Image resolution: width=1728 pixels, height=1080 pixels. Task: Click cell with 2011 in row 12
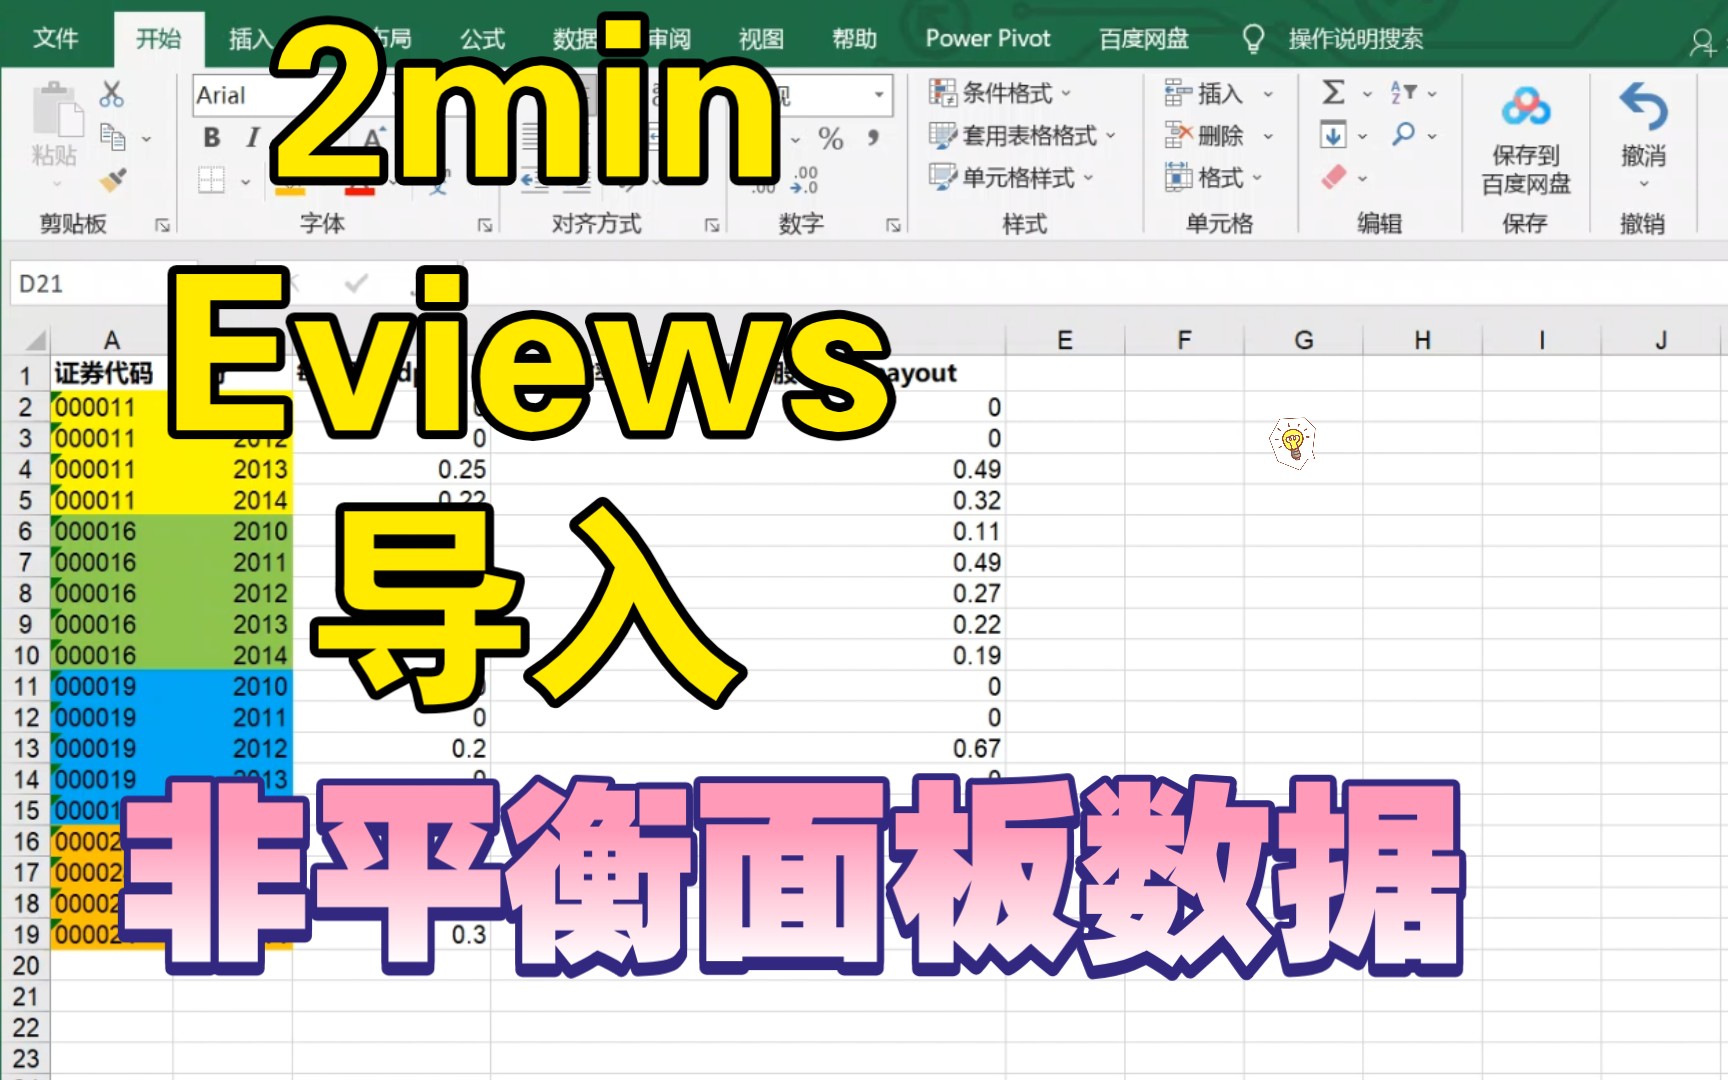(232, 717)
